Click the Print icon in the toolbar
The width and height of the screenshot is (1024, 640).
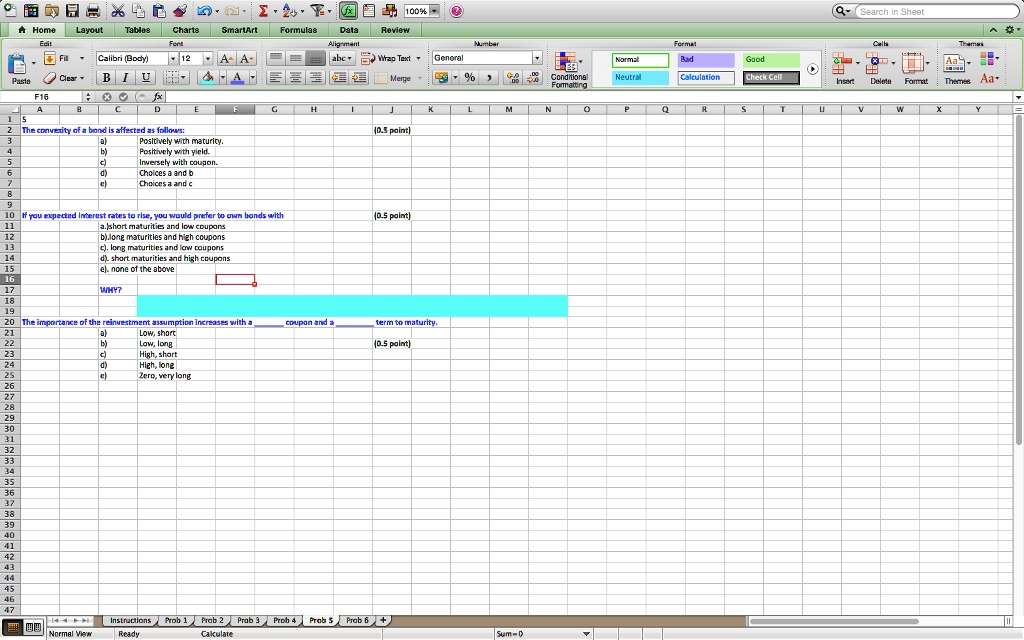[x=92, y=11]
